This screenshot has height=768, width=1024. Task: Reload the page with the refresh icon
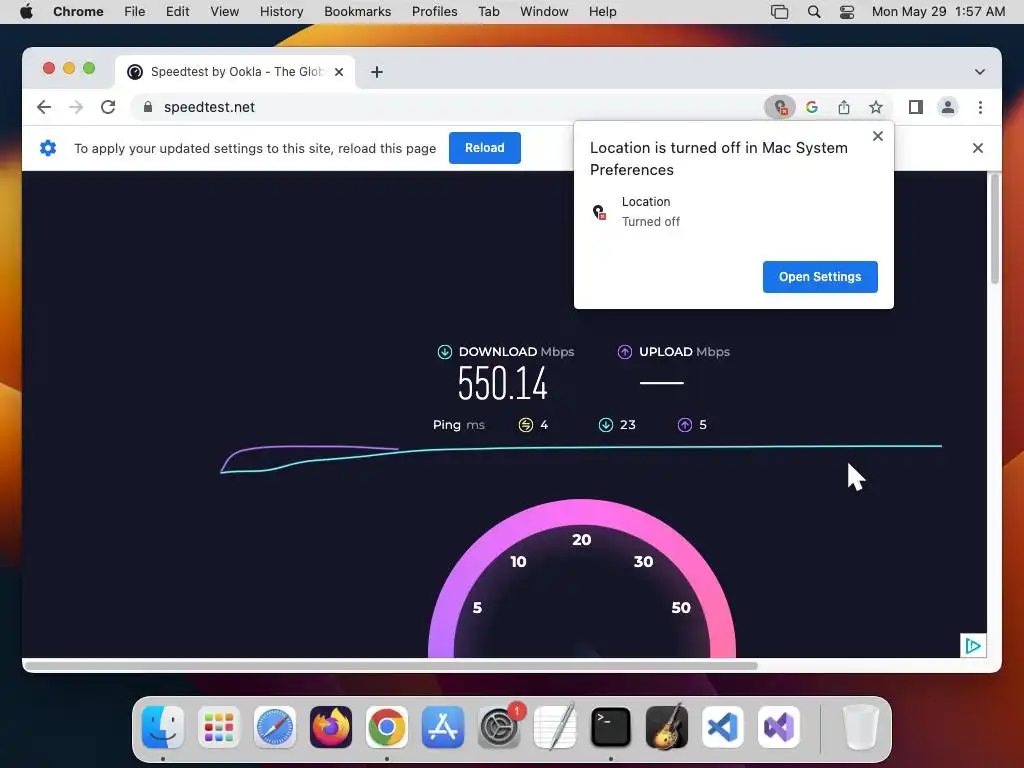(108, 107)
